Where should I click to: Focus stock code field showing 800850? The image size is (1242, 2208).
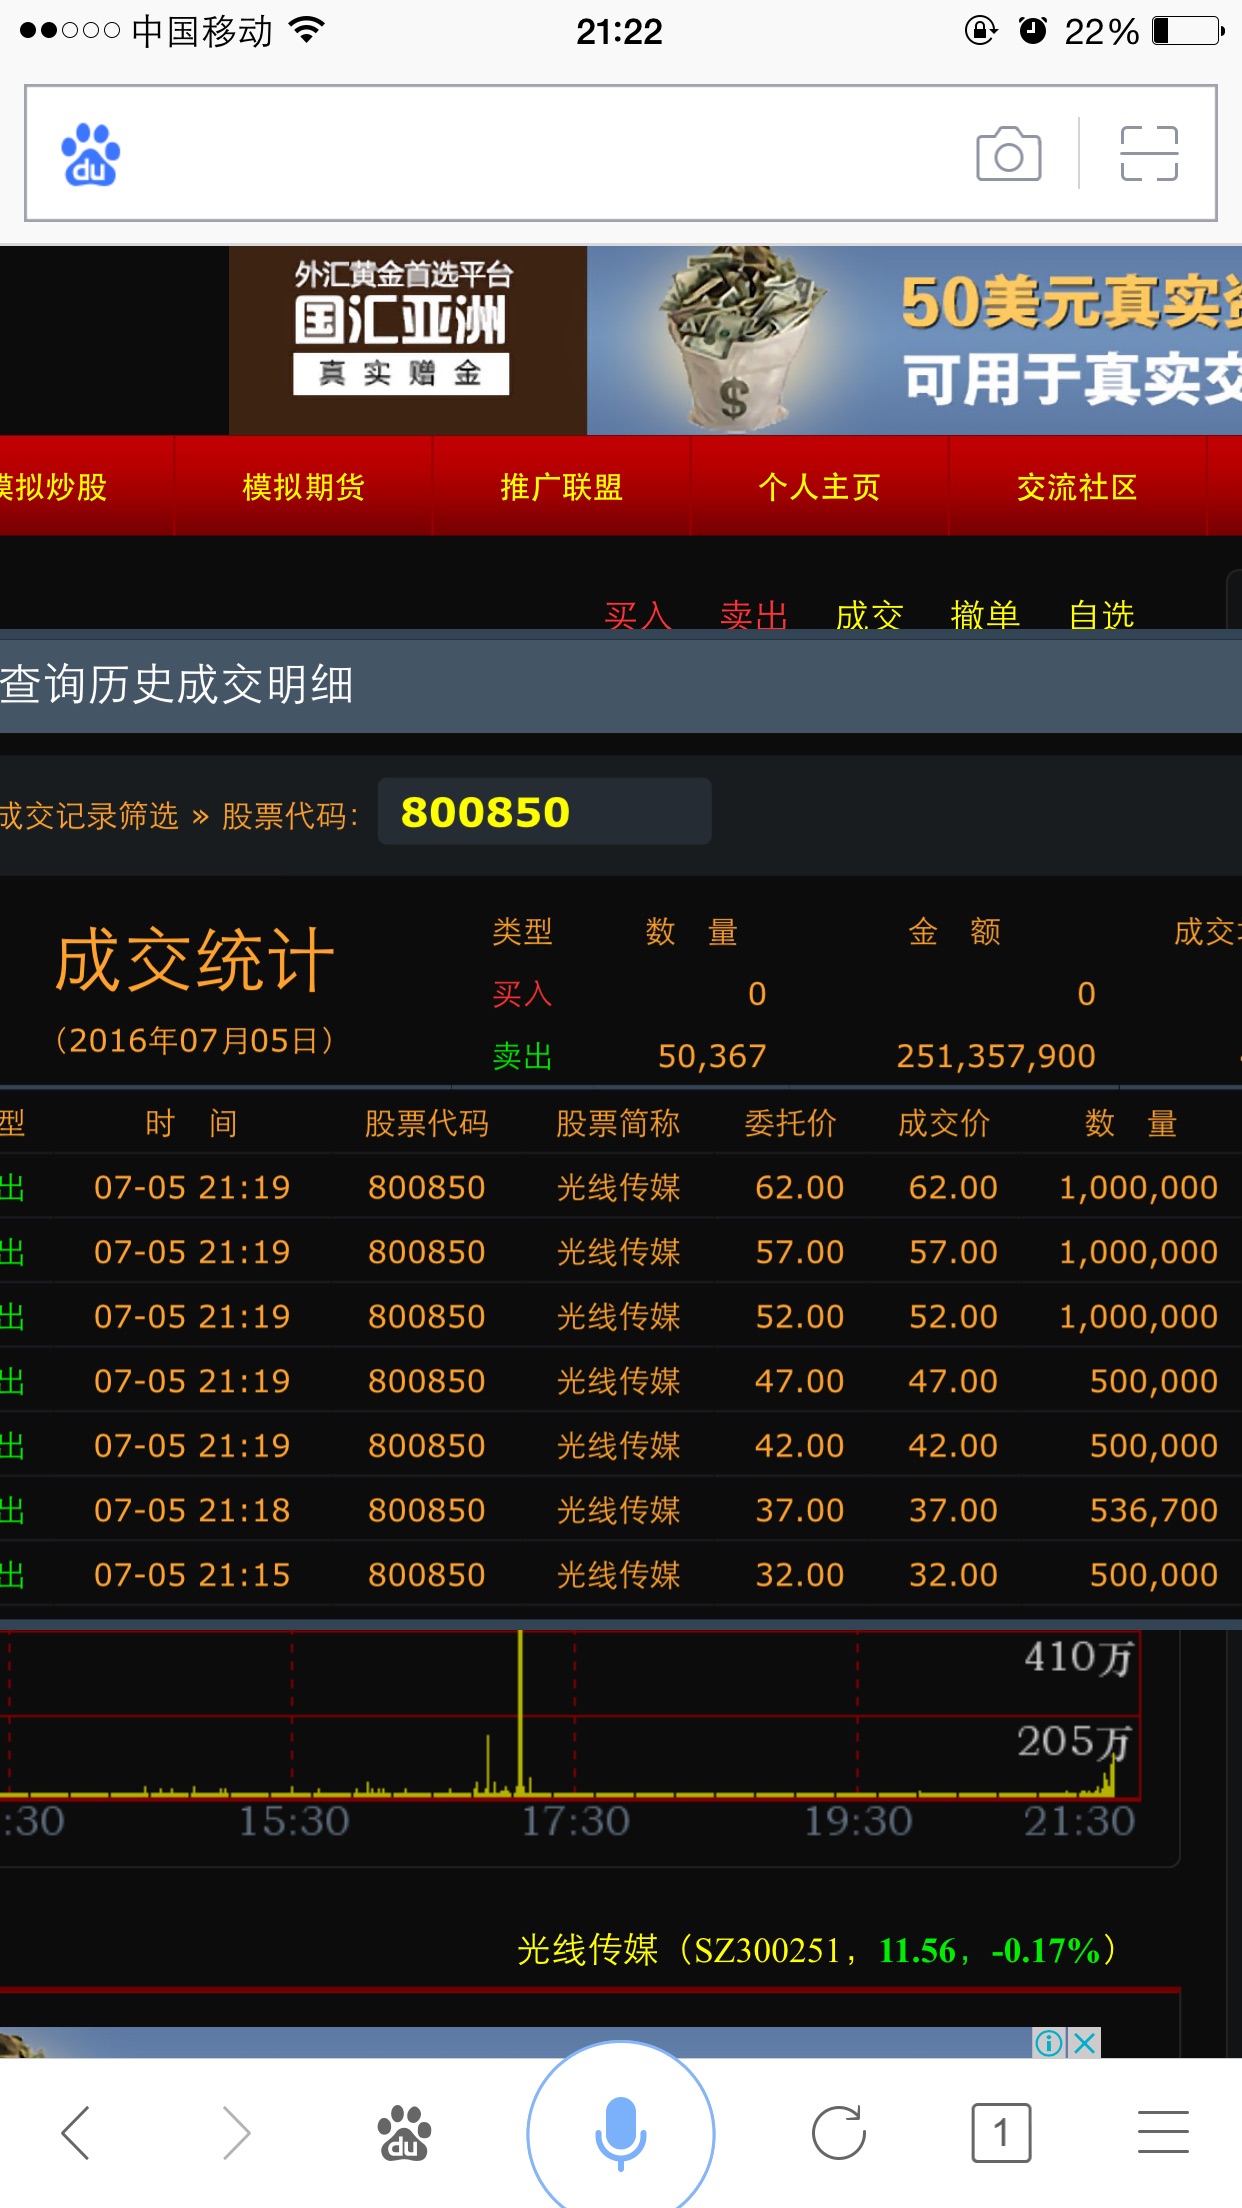click(x=544, y=812)
